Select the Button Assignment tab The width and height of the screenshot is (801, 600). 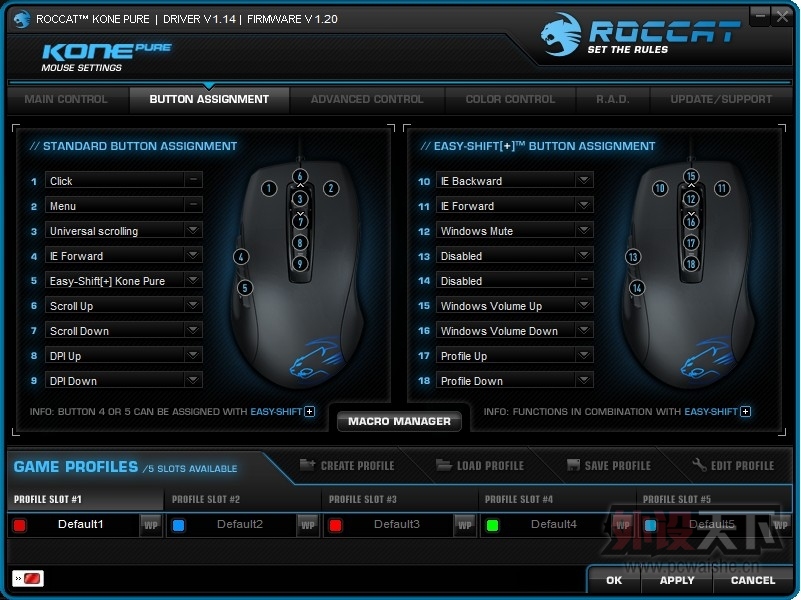click(x=209, y=100)
